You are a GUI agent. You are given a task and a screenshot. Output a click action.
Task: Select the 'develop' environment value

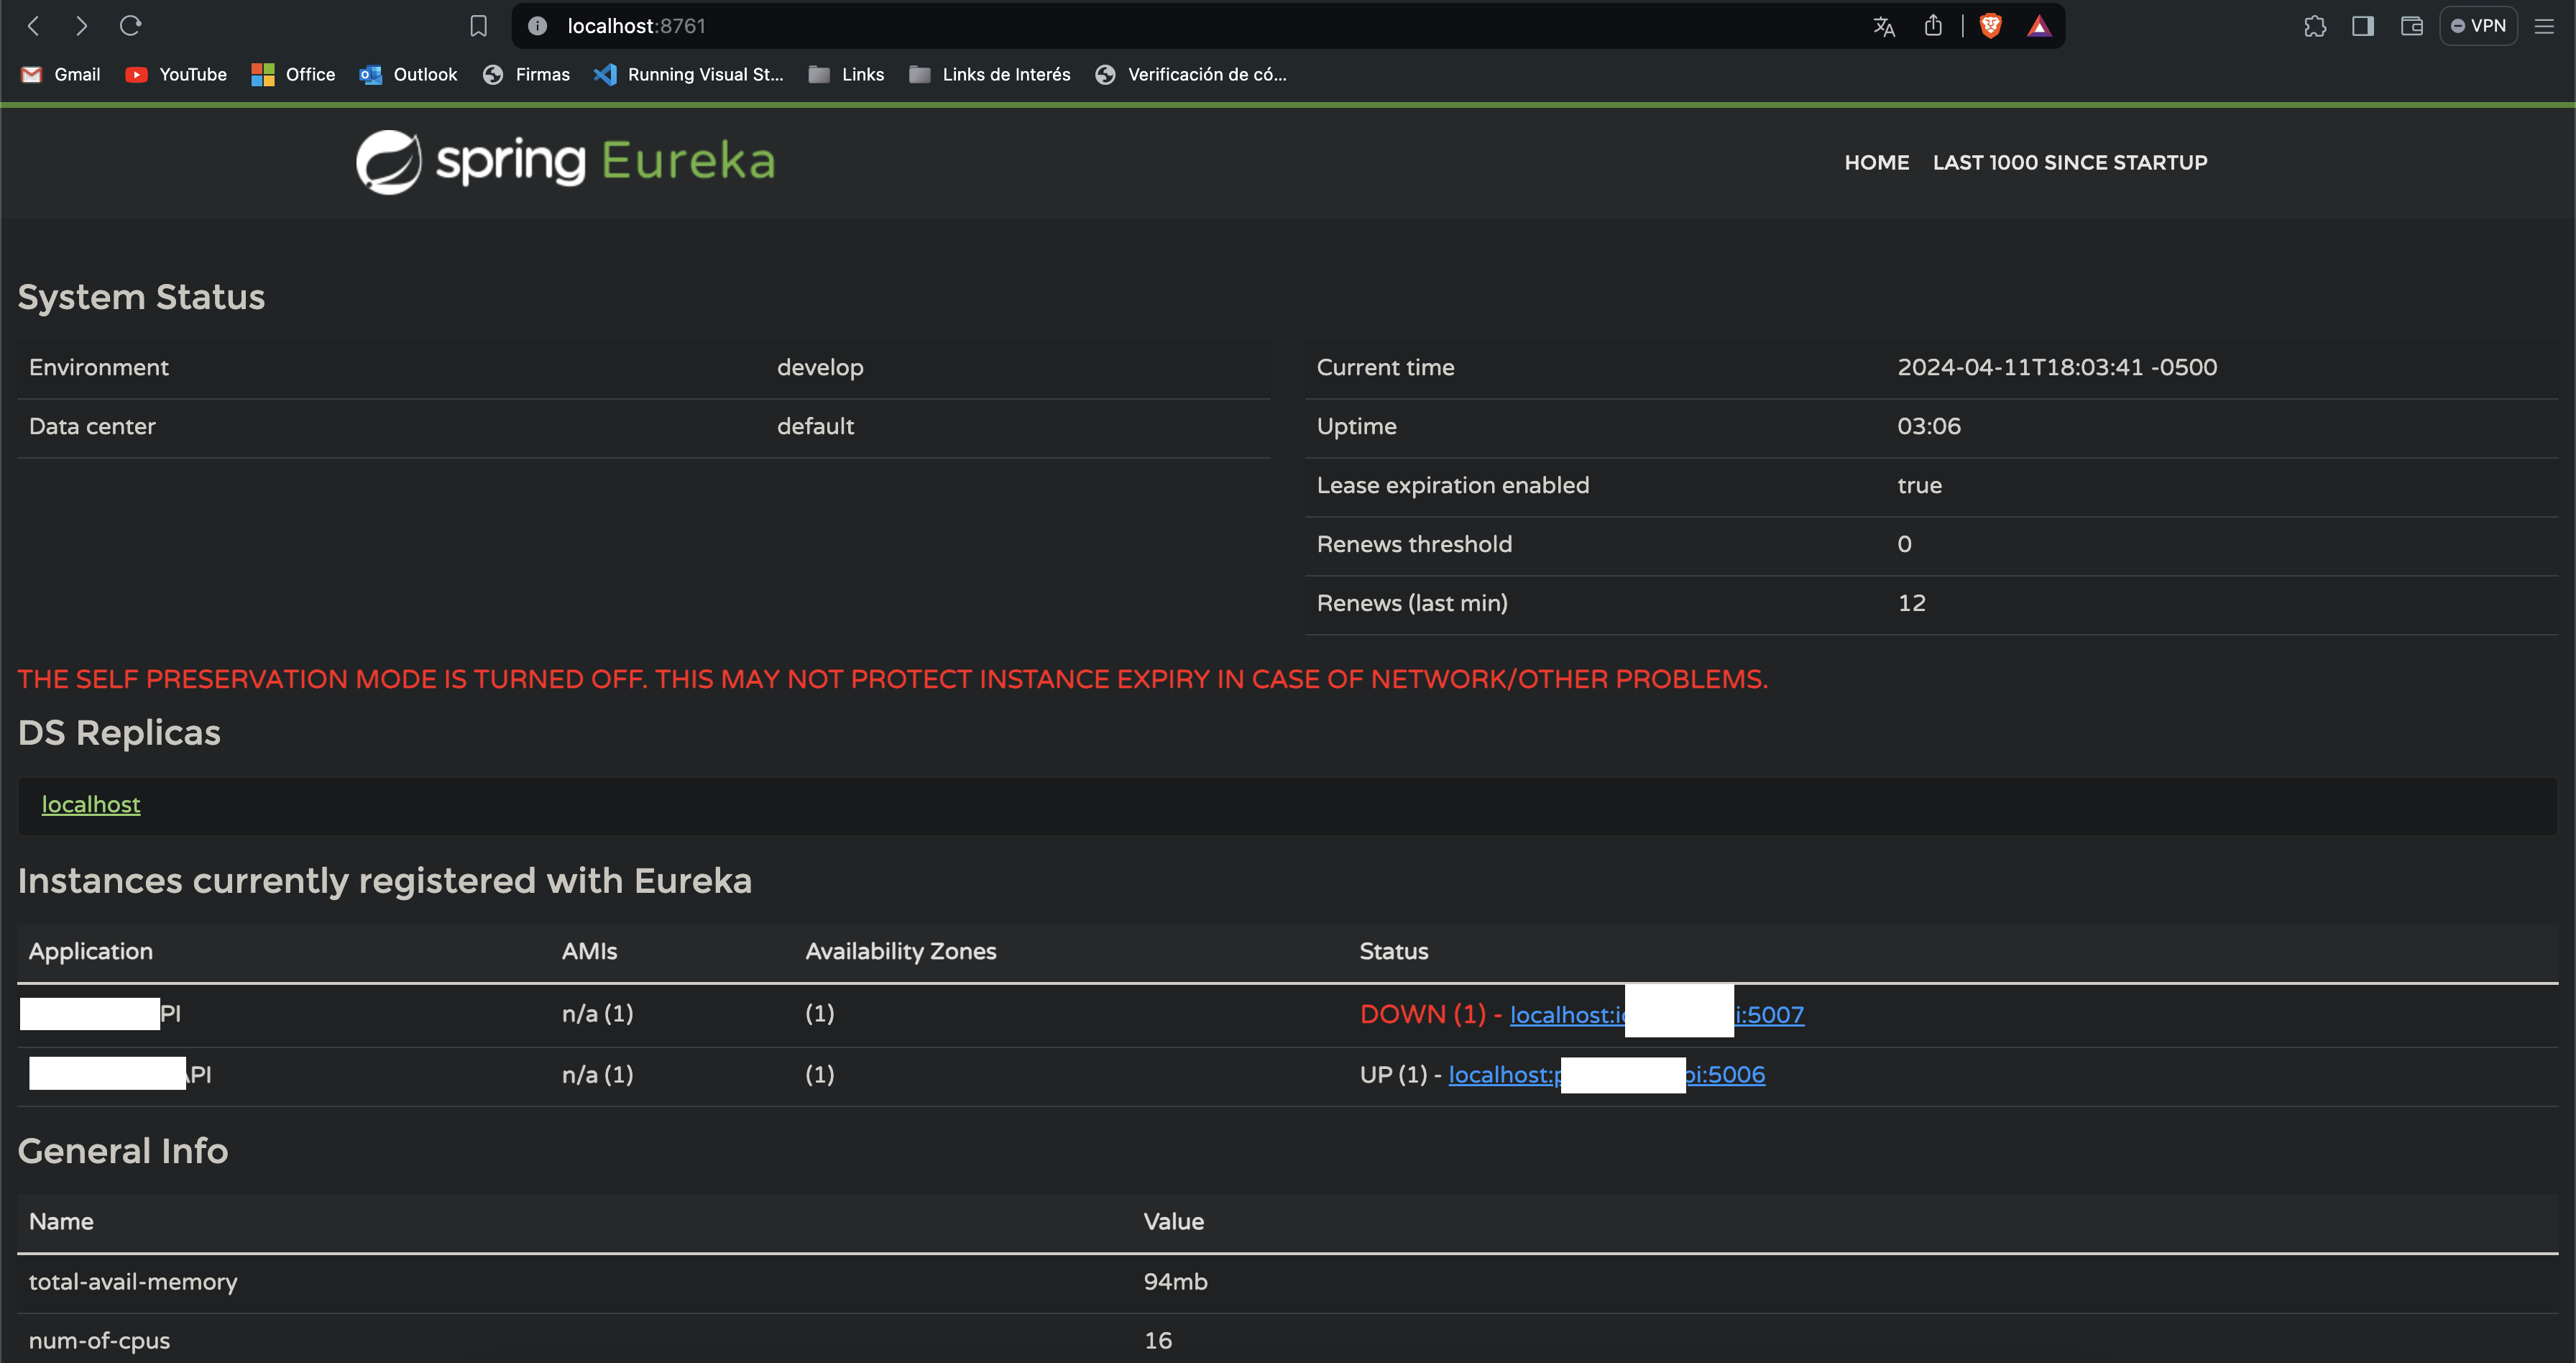coord(820,367)
